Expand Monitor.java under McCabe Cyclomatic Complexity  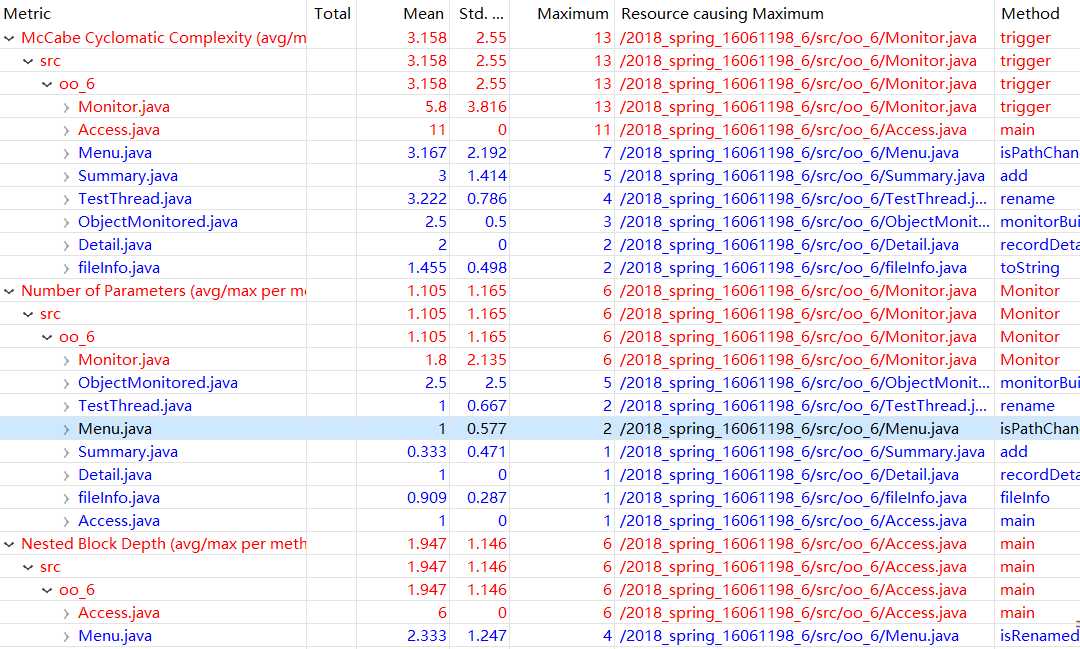click(66, 107)
